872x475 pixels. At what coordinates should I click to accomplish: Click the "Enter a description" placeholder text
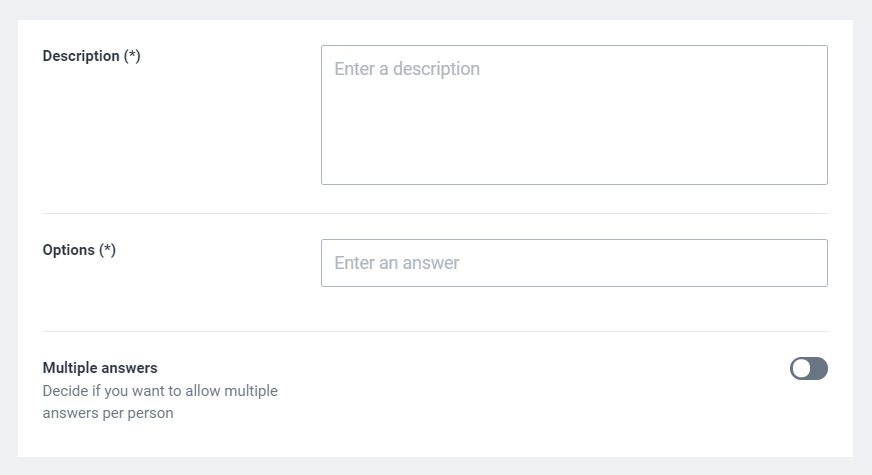(x=407, y=69)
